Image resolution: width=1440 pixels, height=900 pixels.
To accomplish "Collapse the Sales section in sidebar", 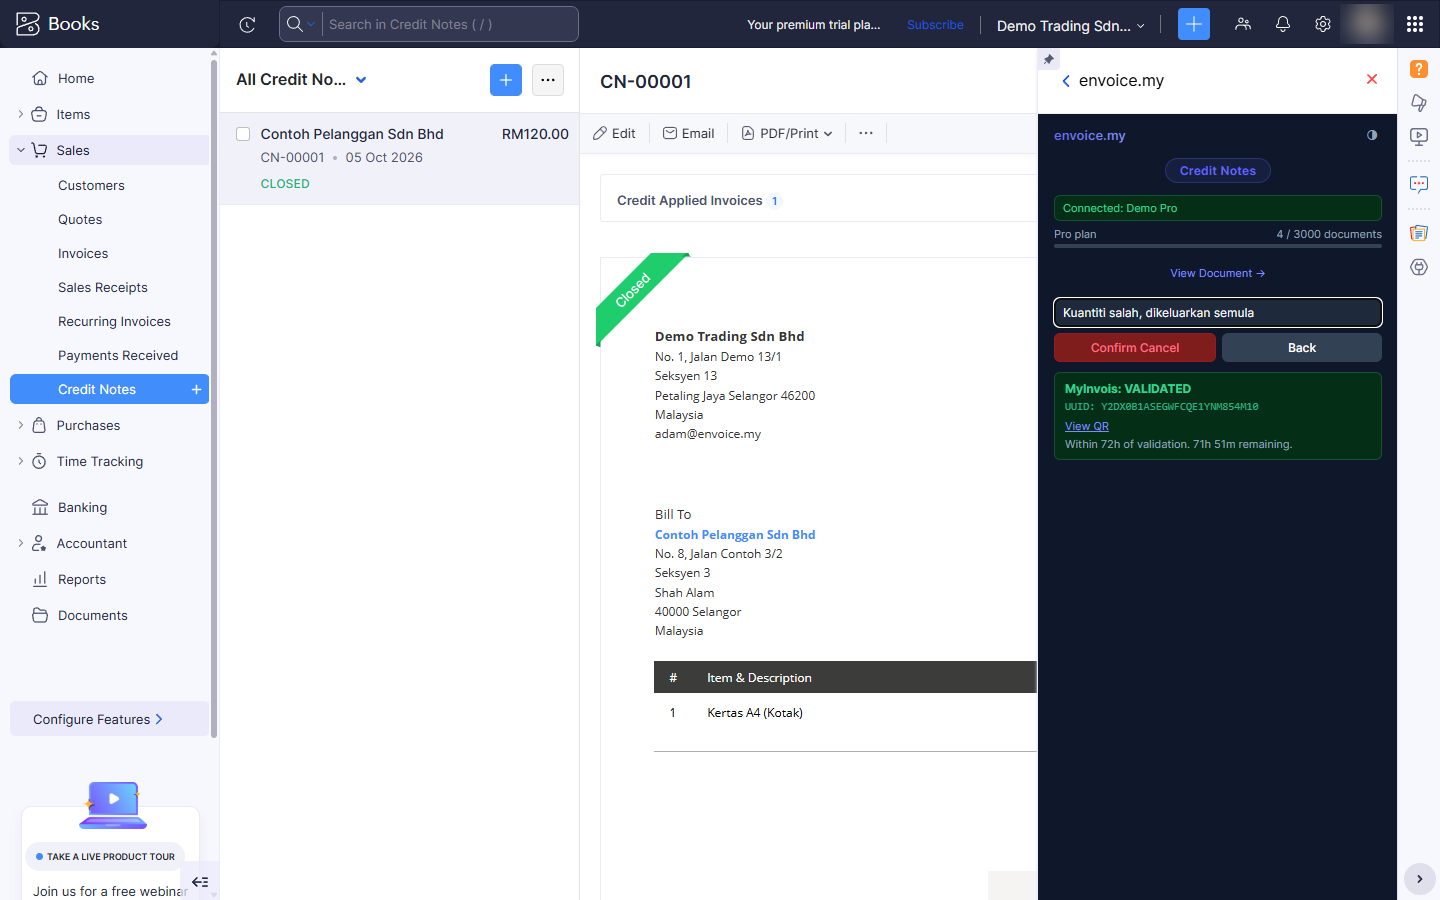I will [x=21, y=150].
